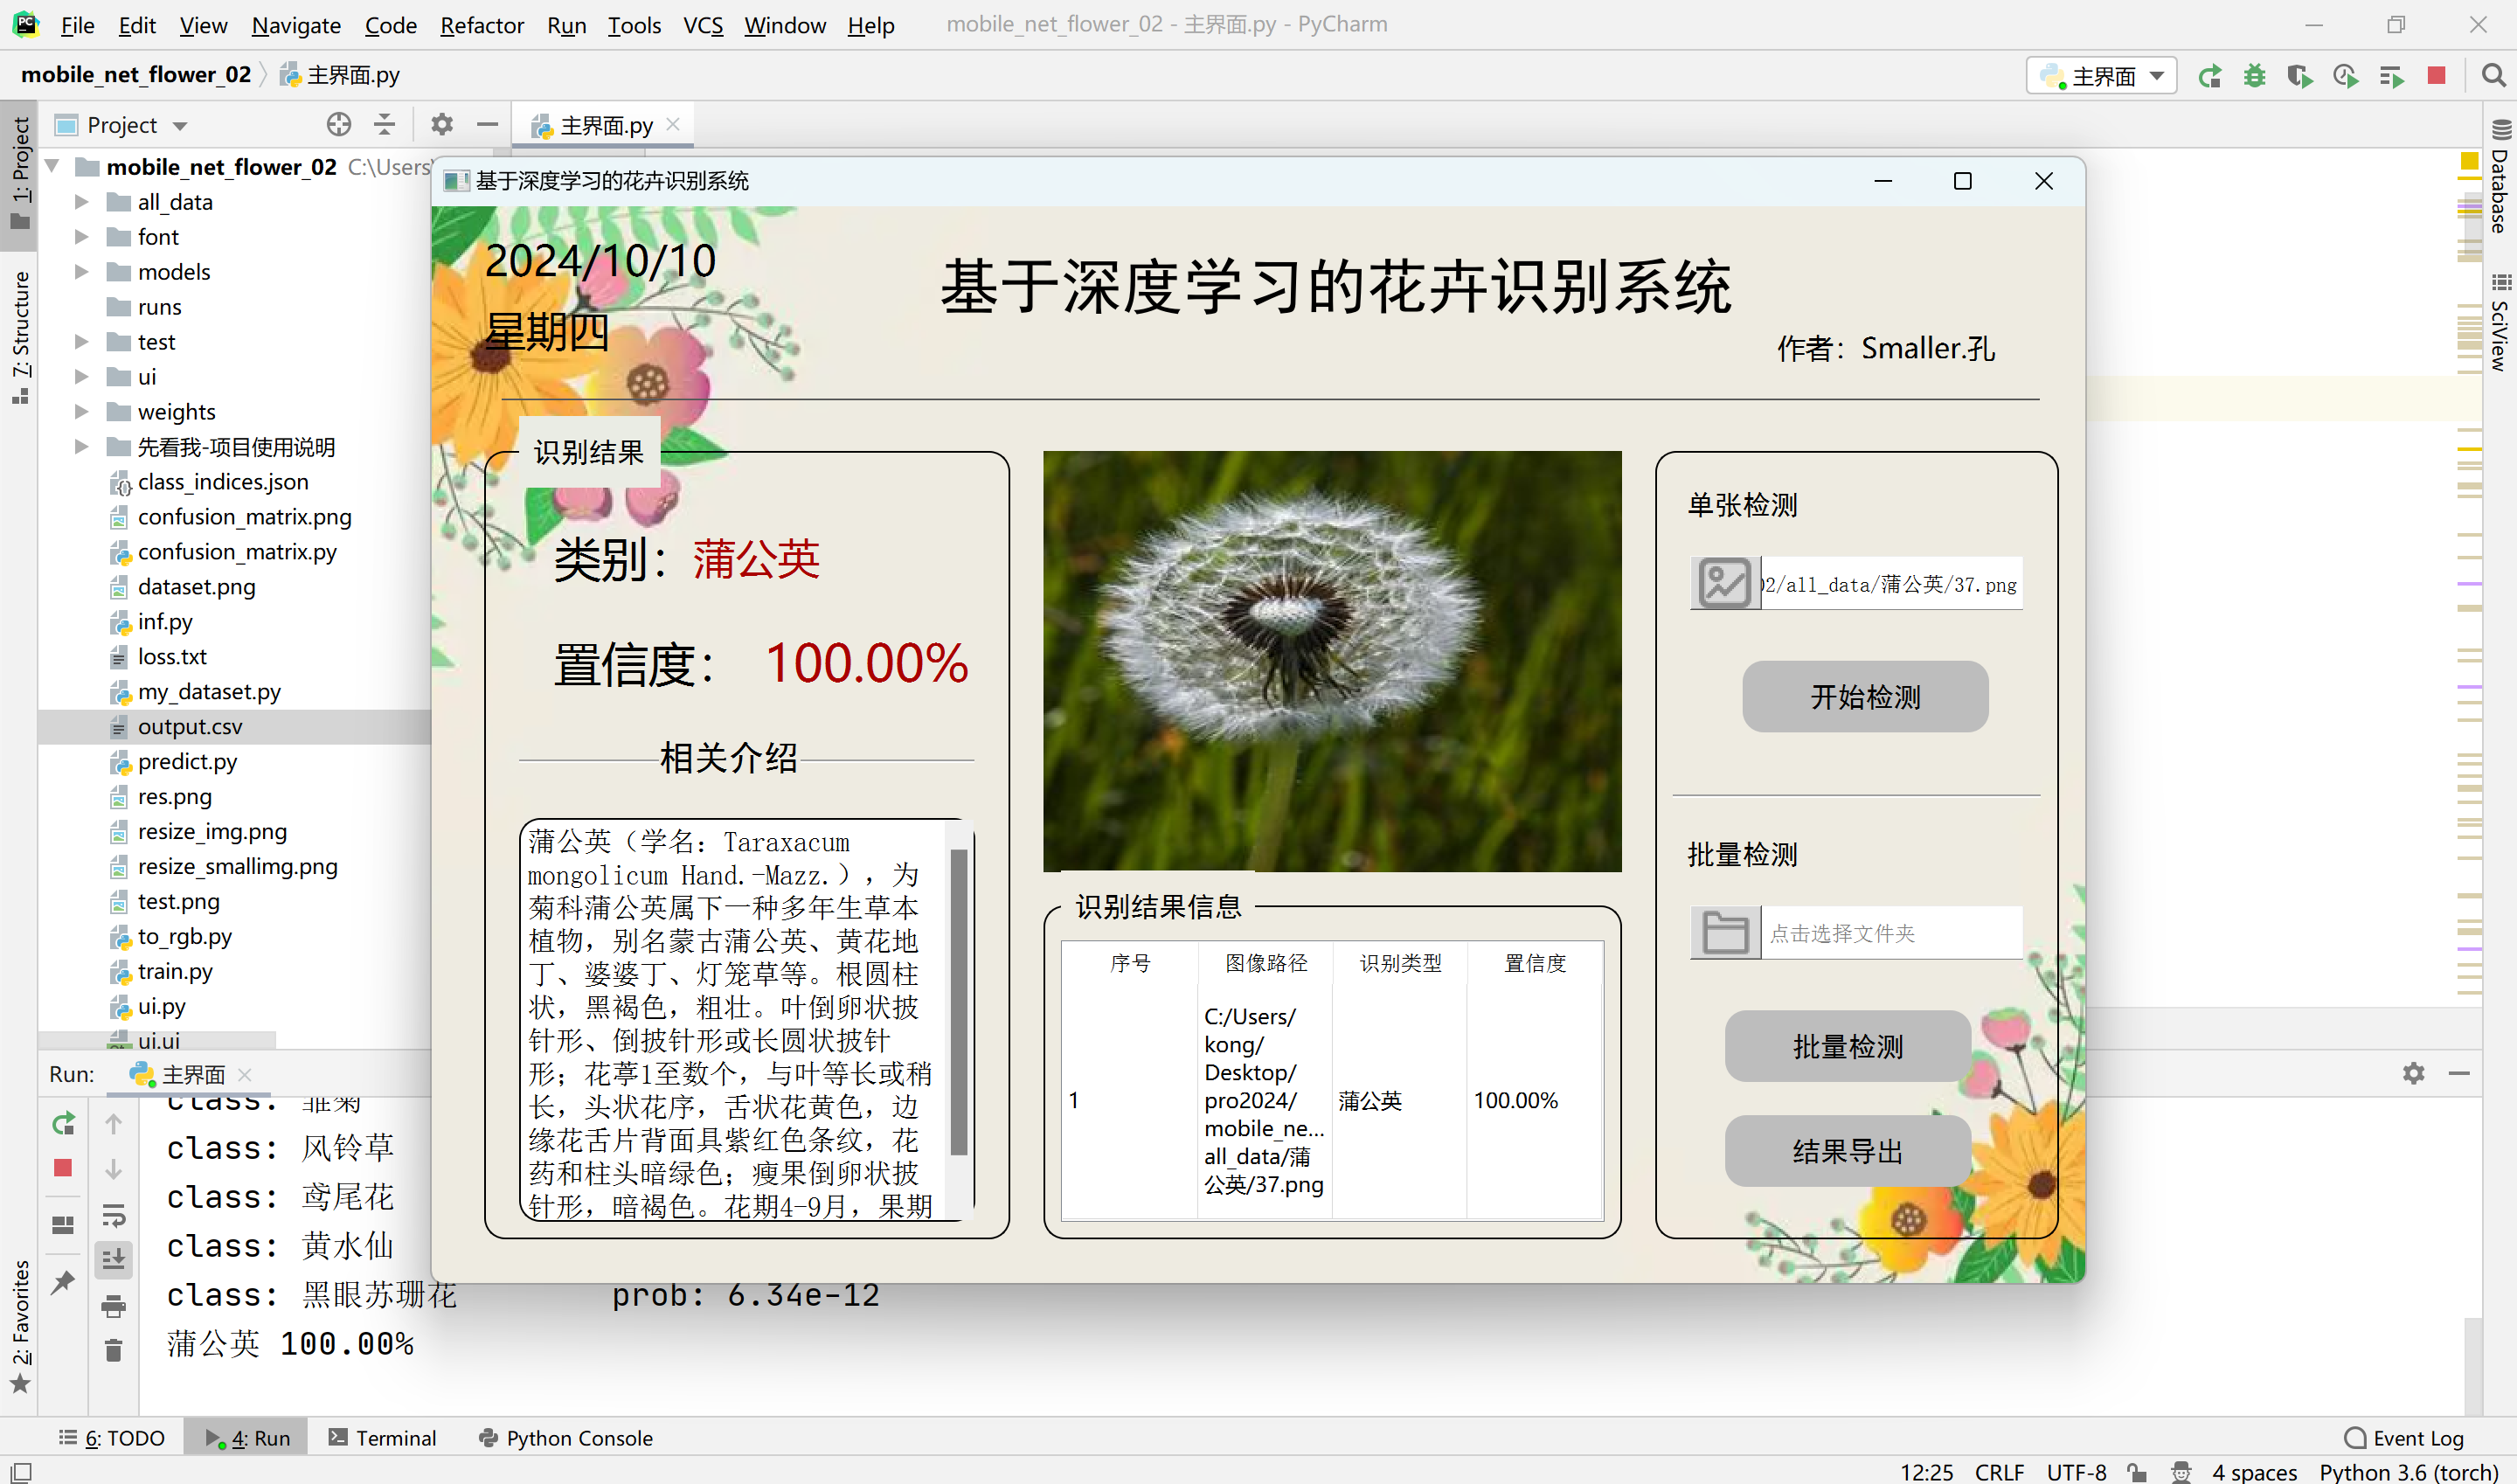Open the profiler run icon
The width and height of the screenshot is (2517, 1484).
tap(2345, 75)
